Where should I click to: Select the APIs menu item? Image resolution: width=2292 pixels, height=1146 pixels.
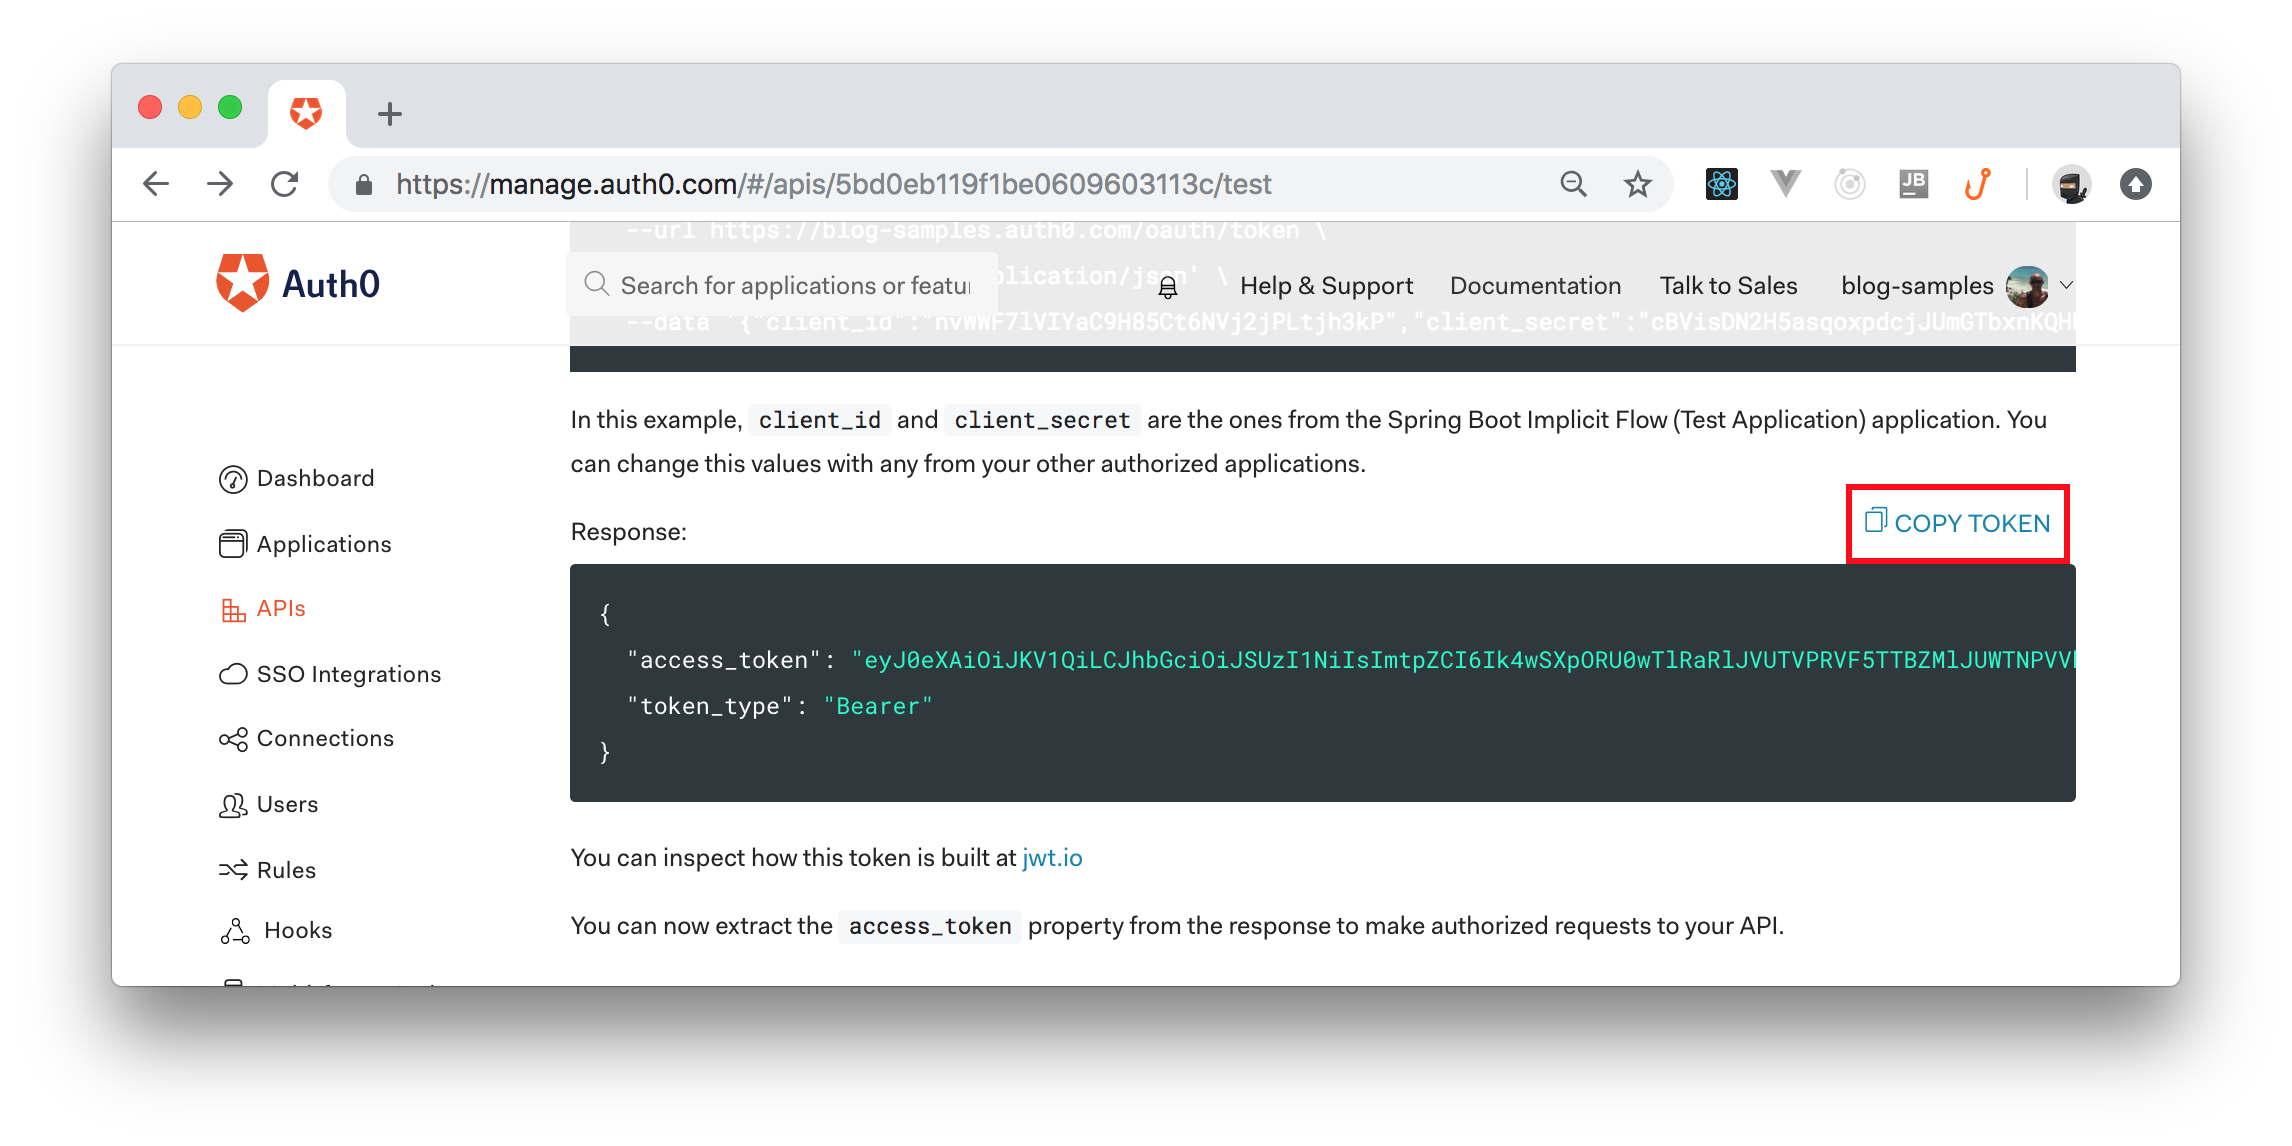click(279, 610)
